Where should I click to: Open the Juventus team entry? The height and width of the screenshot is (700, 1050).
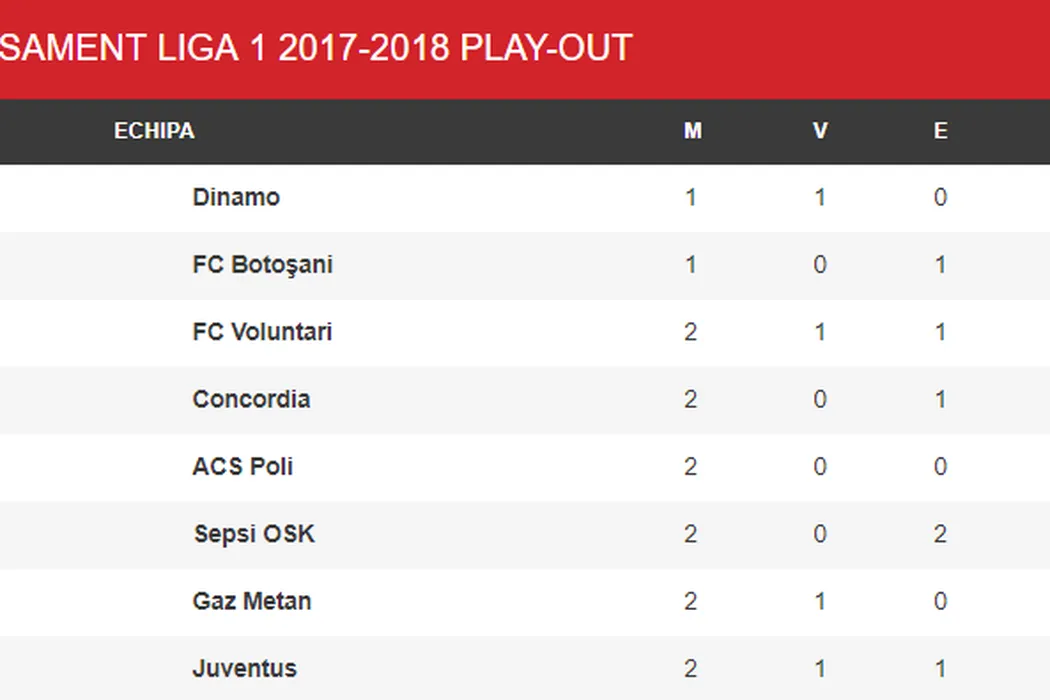pyautogui.click(x=244, y=668)
